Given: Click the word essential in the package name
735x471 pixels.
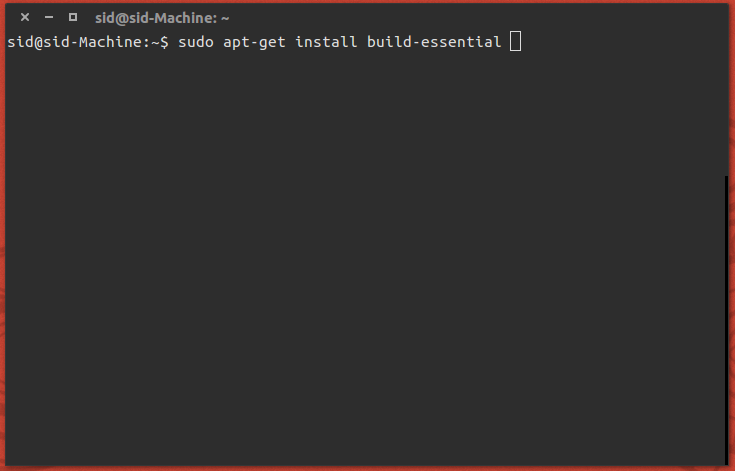Looking at the screenshot, I should [461, 41].
